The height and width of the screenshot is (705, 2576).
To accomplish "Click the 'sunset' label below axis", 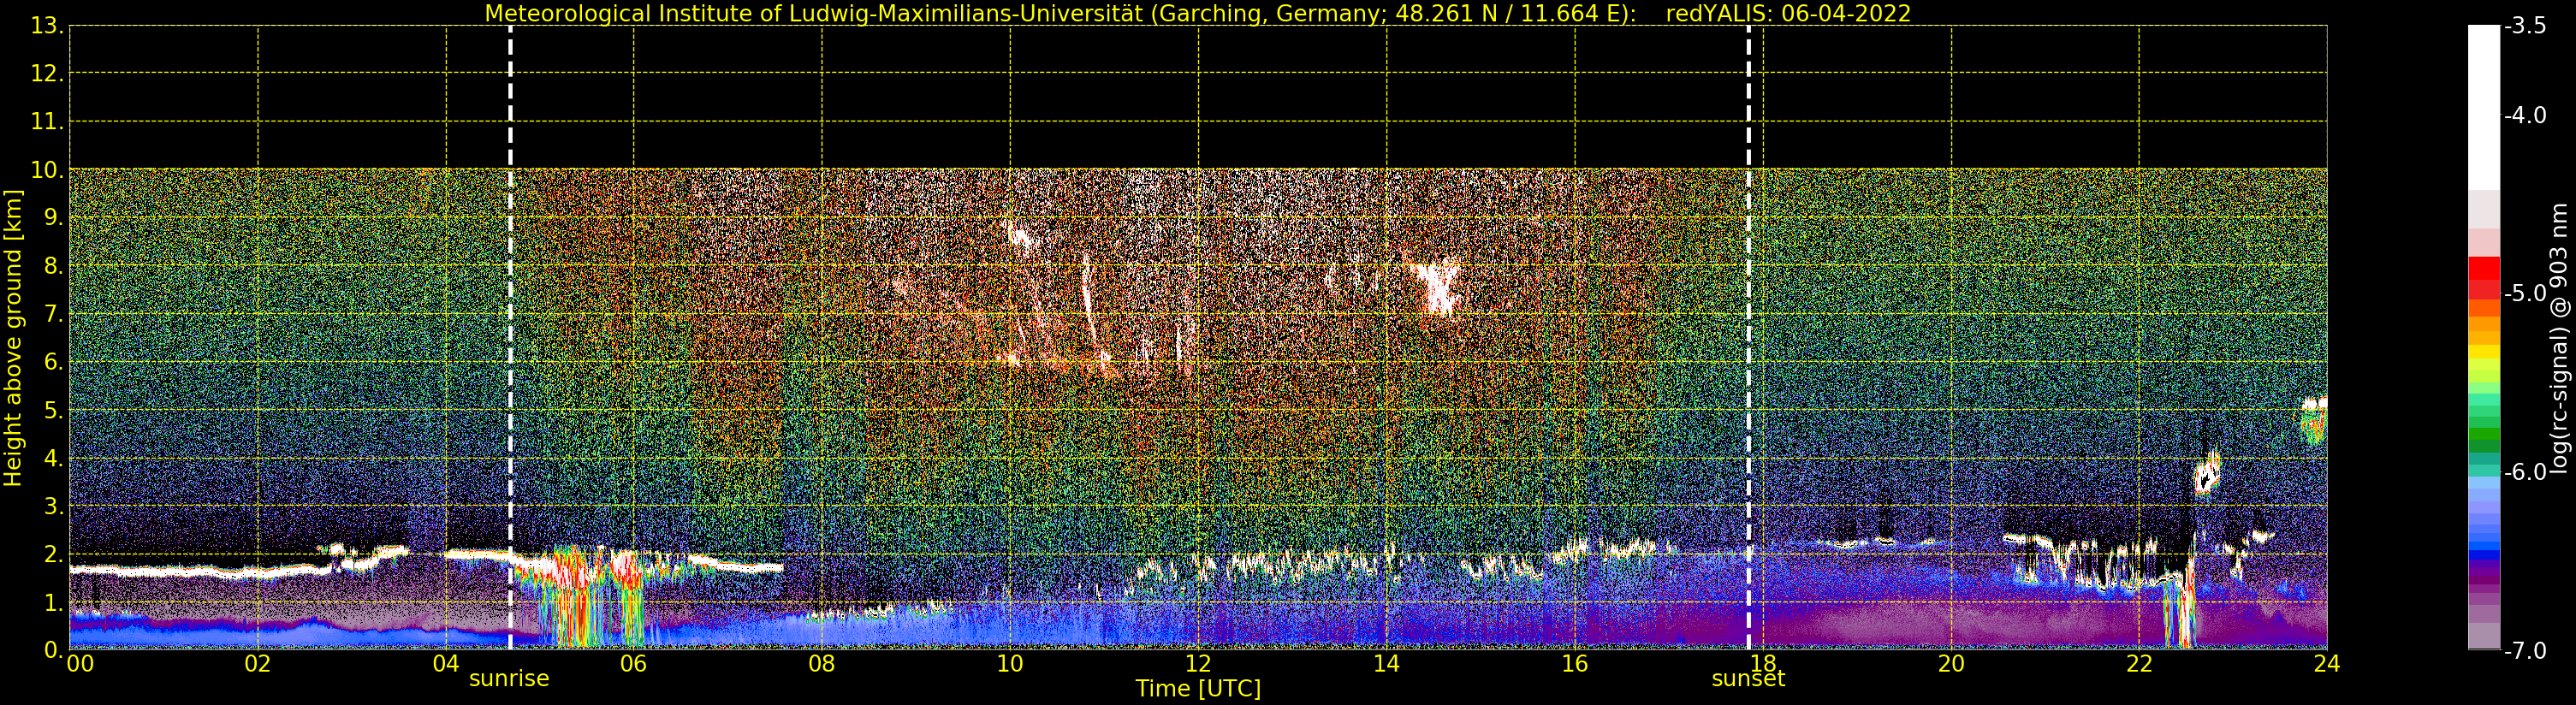I will 1748,679.
